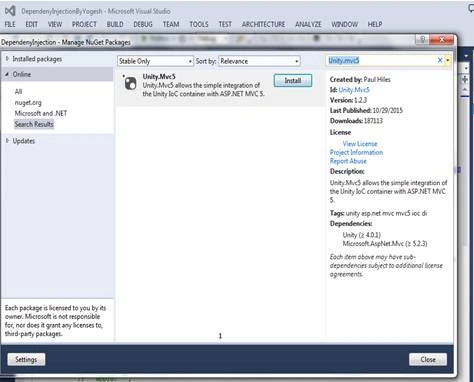Close the Manage NuGet Packages dialog

pyautogui.click(x=442, y=40)
